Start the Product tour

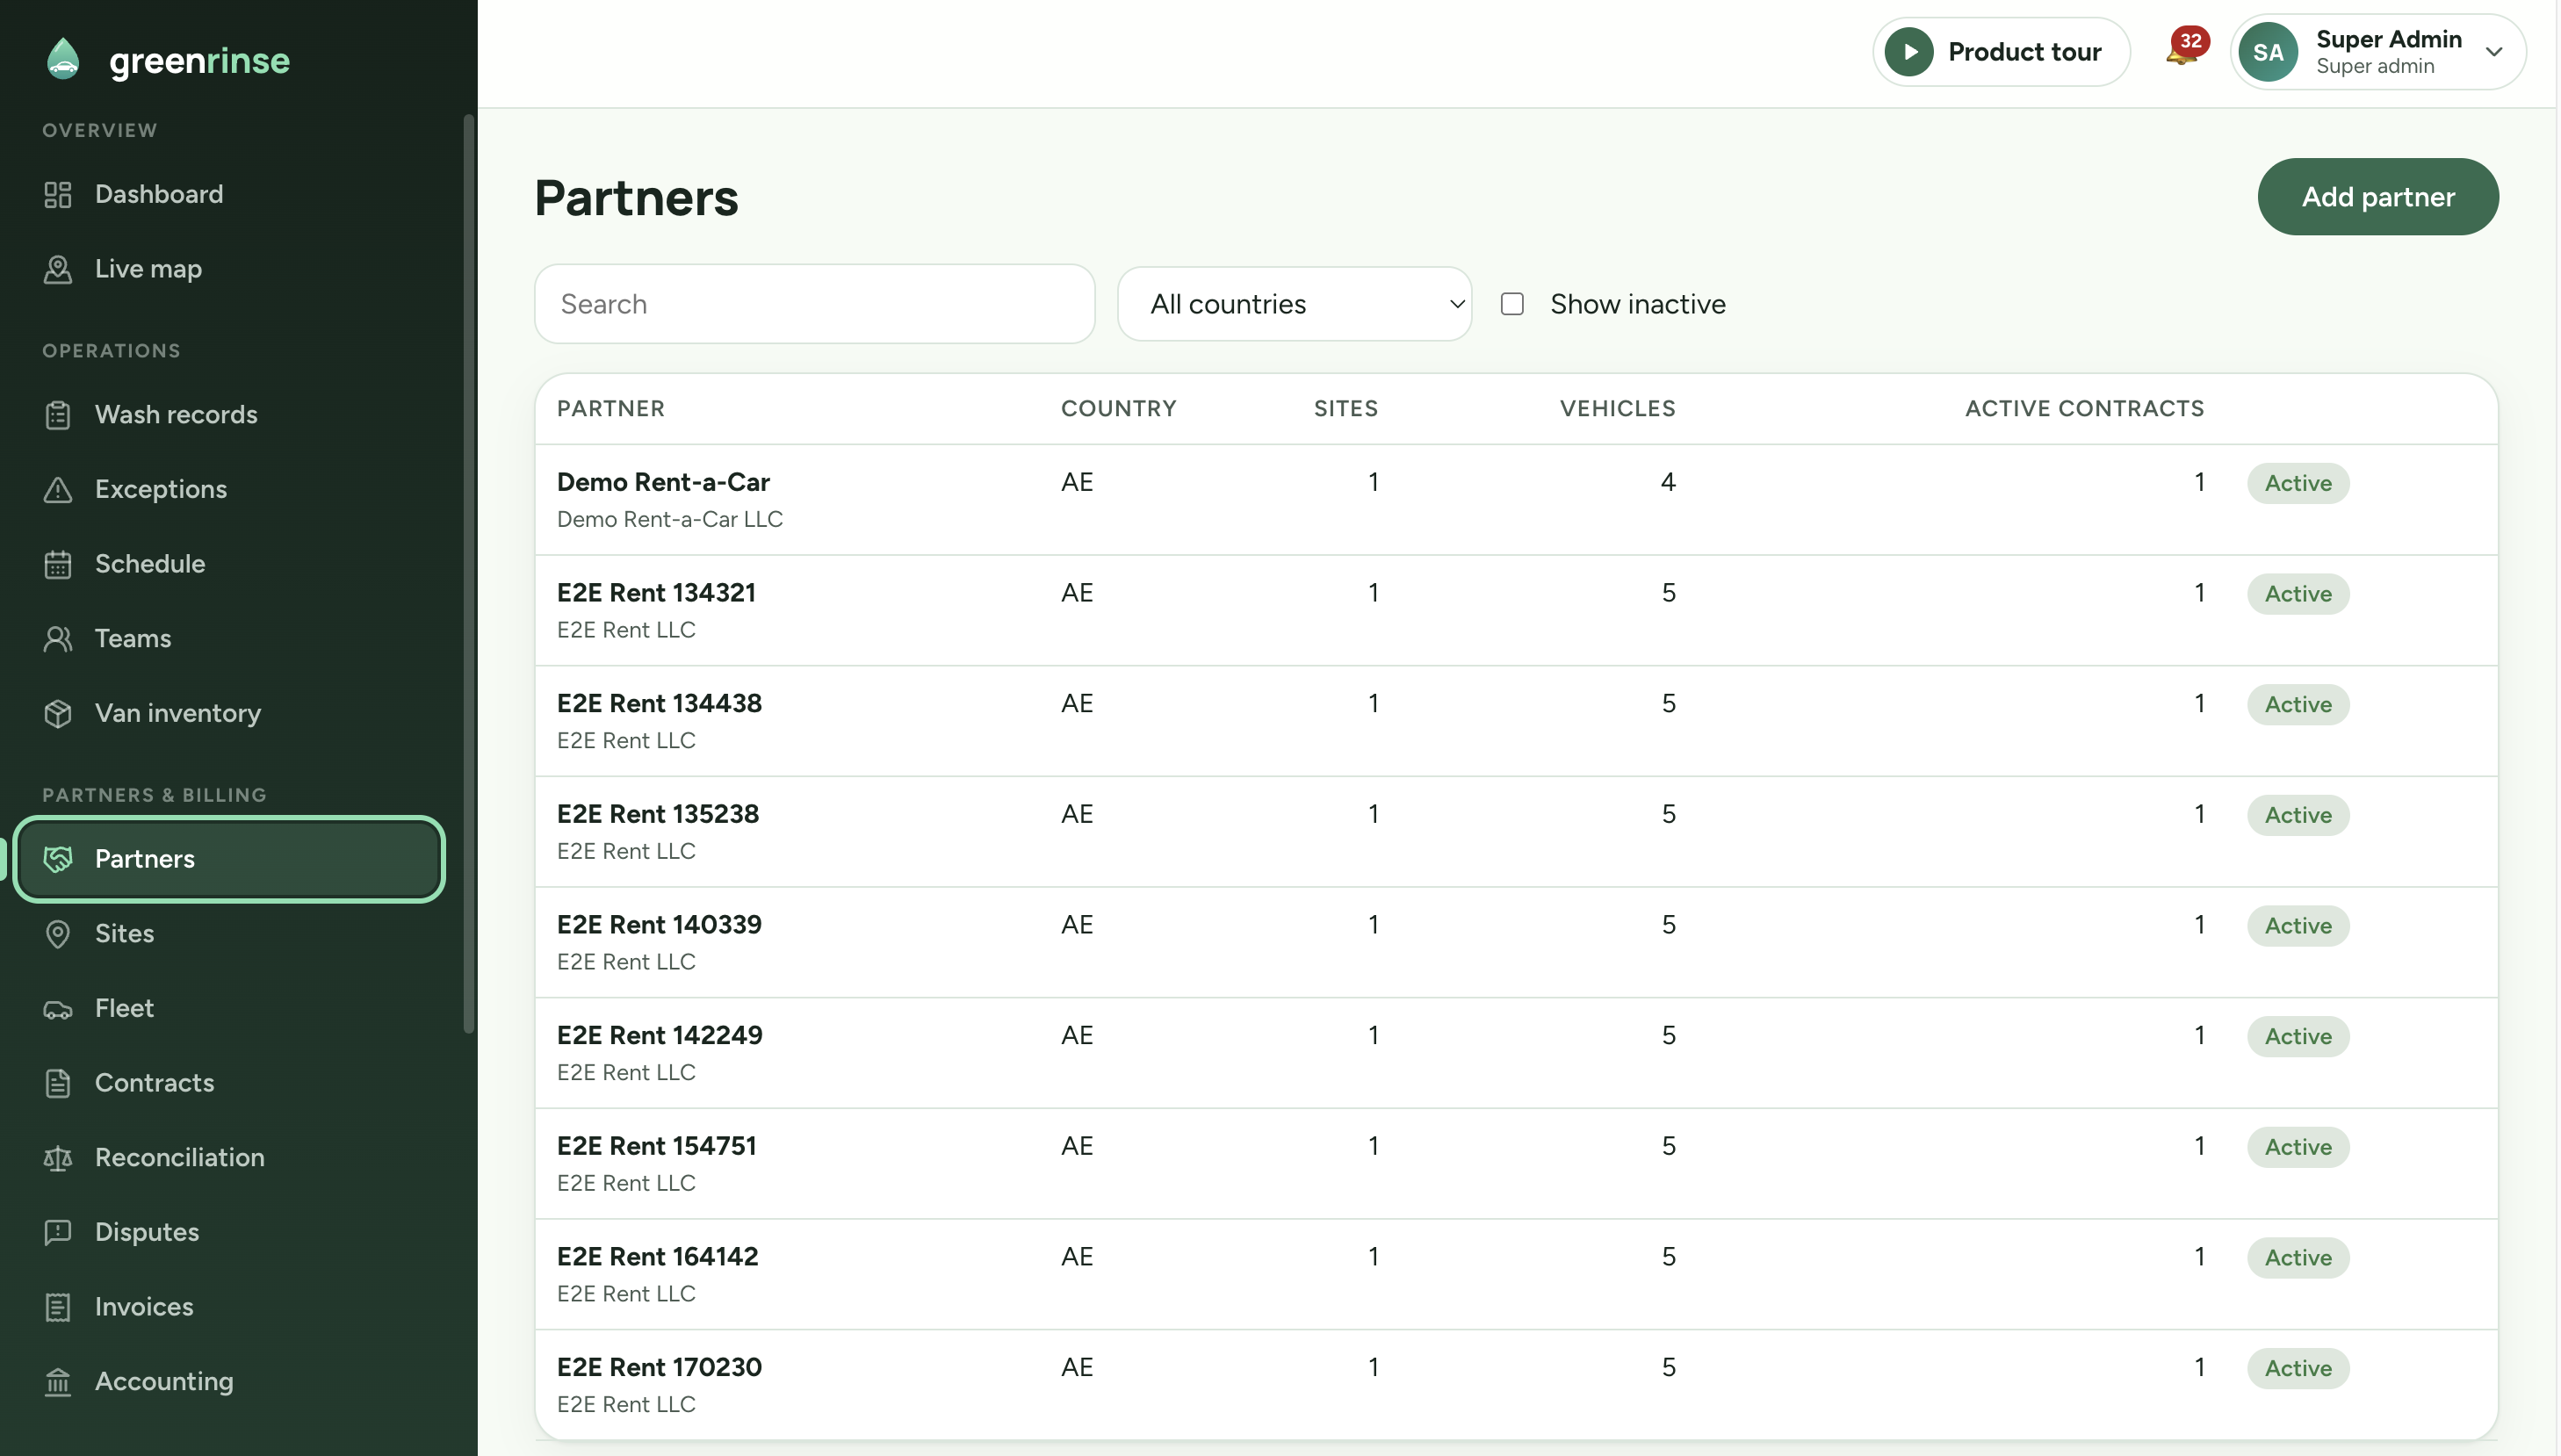click(x=2000, y=51)
